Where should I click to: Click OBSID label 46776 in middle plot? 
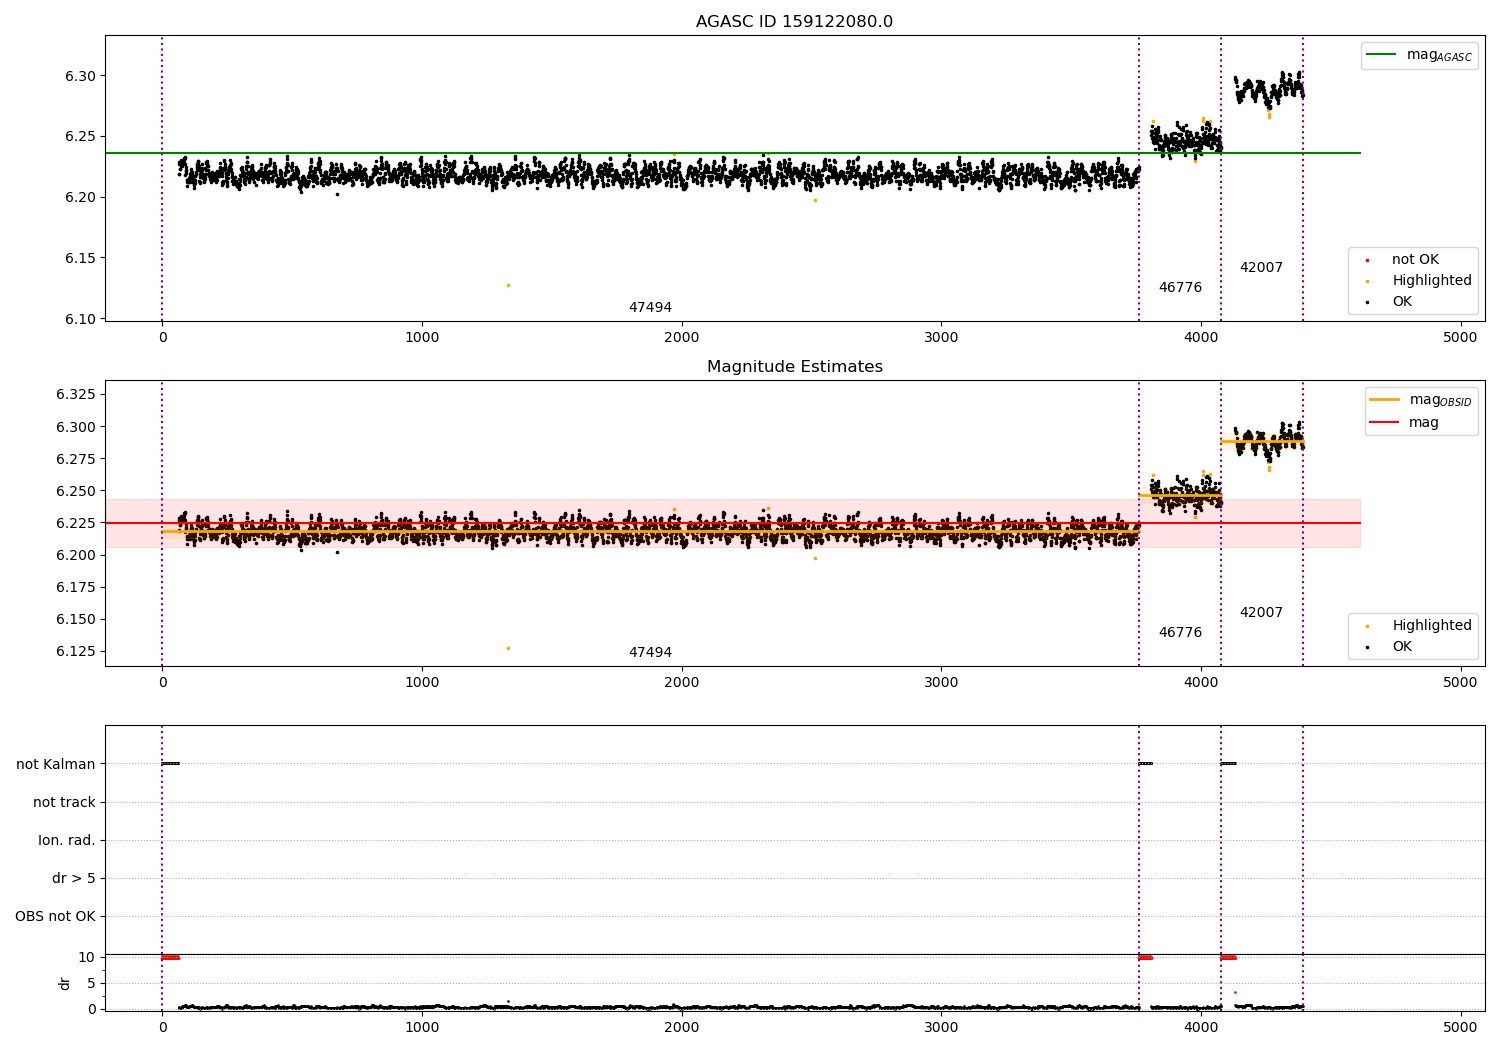(x=1180, y=633)
